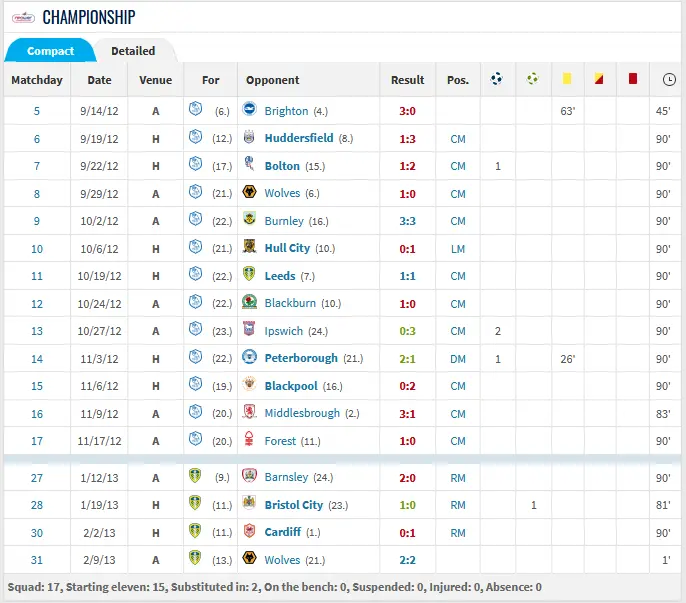Open the Middlesbrough opponent link
The height and width of the screenshot is (603, 686).
[x=303, y=413]
